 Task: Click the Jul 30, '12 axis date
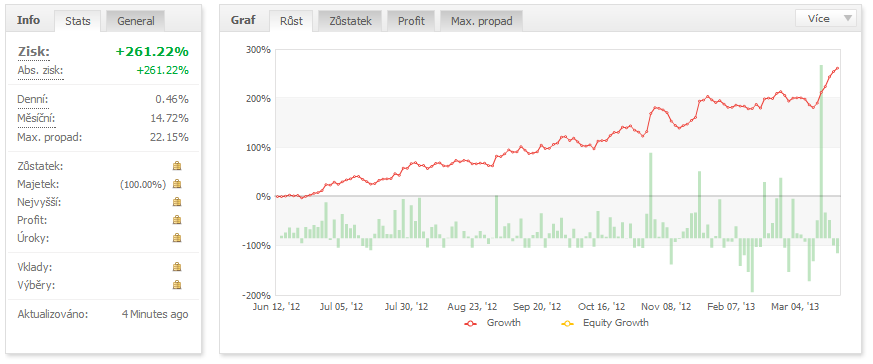405,307
